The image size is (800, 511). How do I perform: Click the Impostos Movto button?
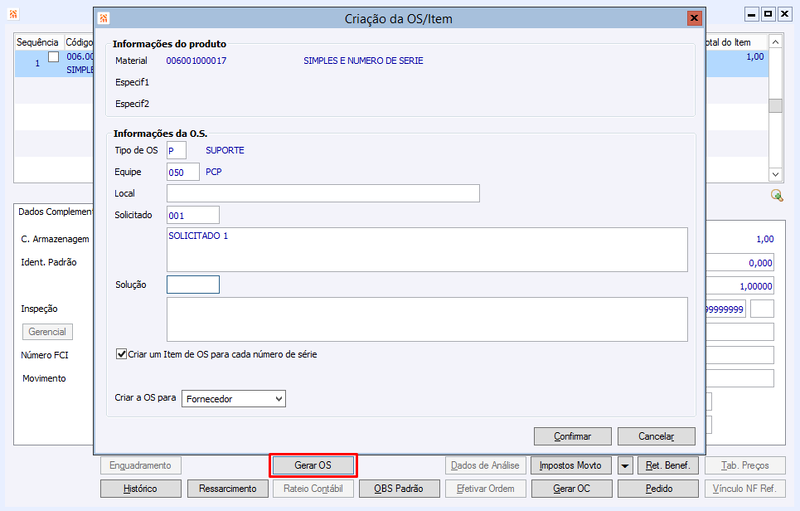pos(570,466)
